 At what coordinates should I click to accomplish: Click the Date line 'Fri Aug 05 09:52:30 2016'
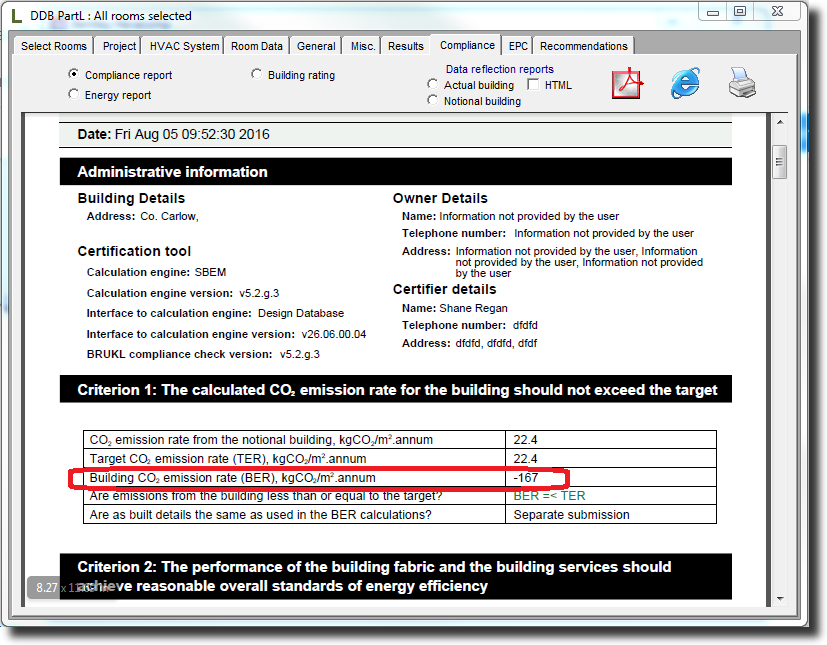click(174, 134)
